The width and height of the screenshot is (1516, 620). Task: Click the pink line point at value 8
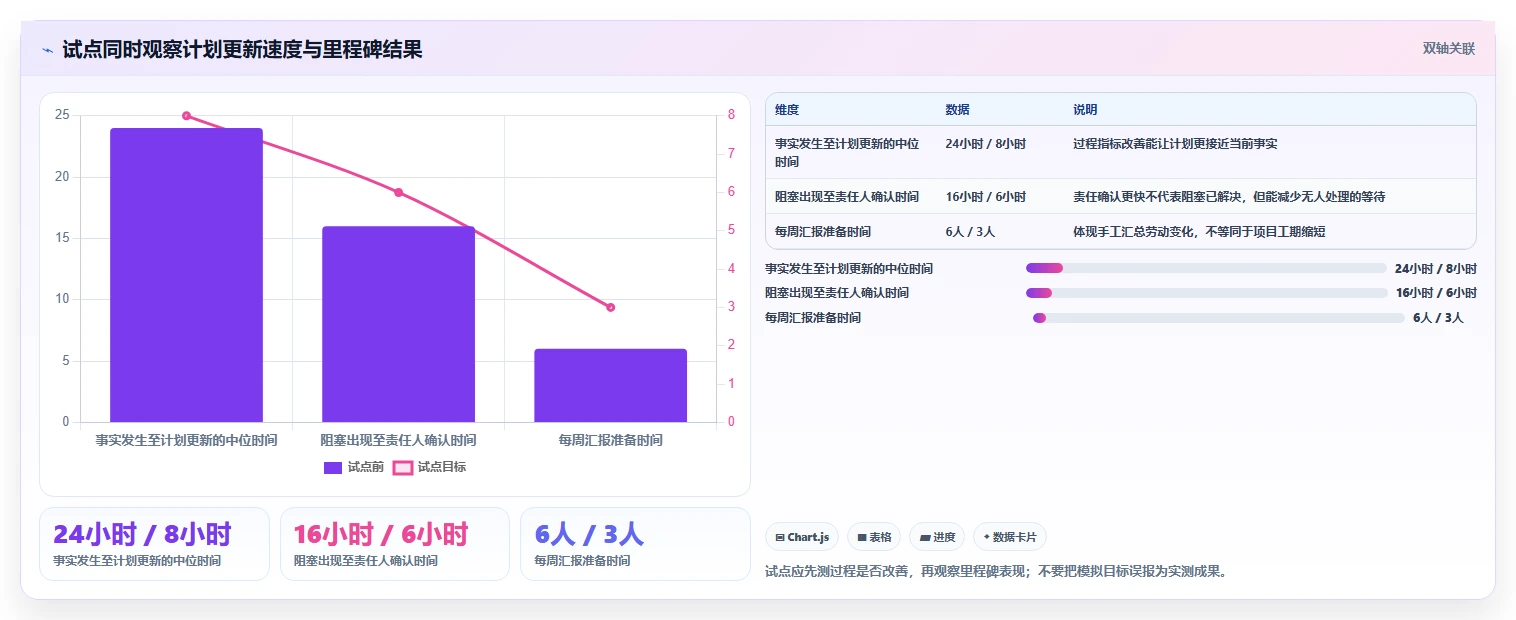pyautogui.click(x=186, y=116)
